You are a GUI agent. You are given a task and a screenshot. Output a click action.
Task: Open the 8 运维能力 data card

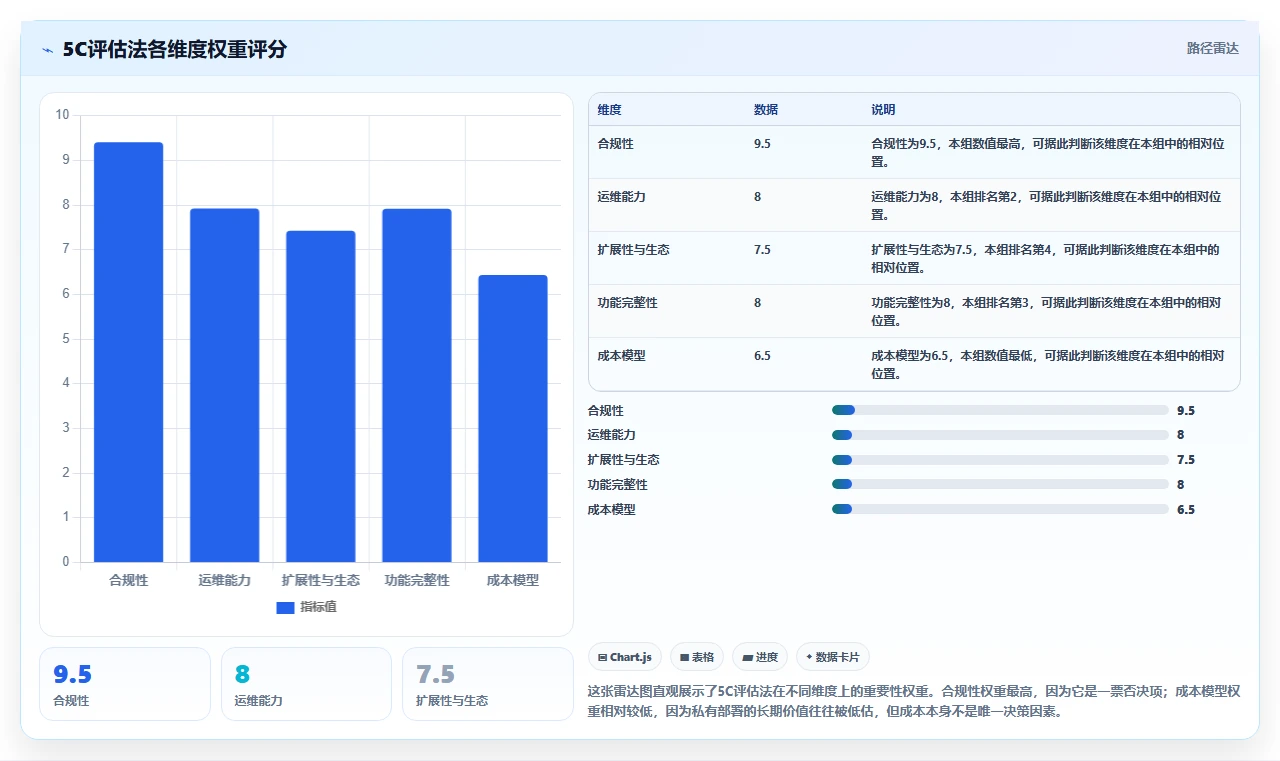[306, 684]
